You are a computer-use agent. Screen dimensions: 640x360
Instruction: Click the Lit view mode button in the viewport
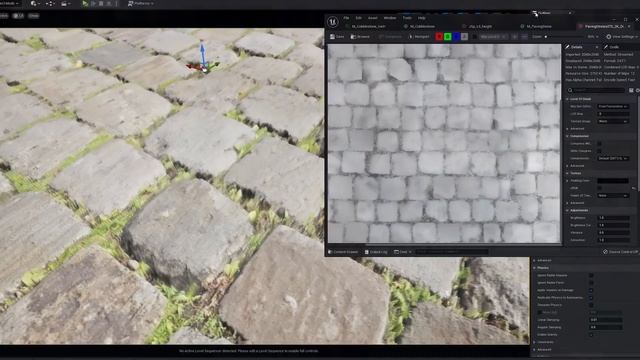[x=18, y=16]
